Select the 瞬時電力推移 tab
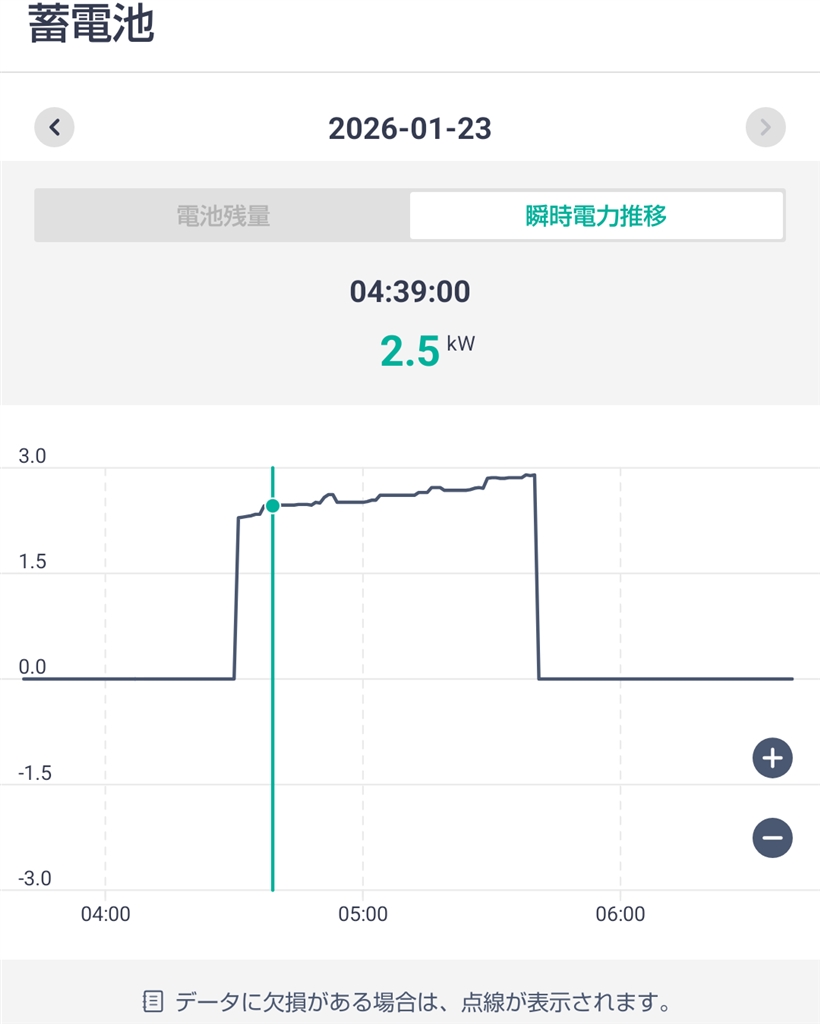This screenshot has width=820, height=1024. click(596, 215)
